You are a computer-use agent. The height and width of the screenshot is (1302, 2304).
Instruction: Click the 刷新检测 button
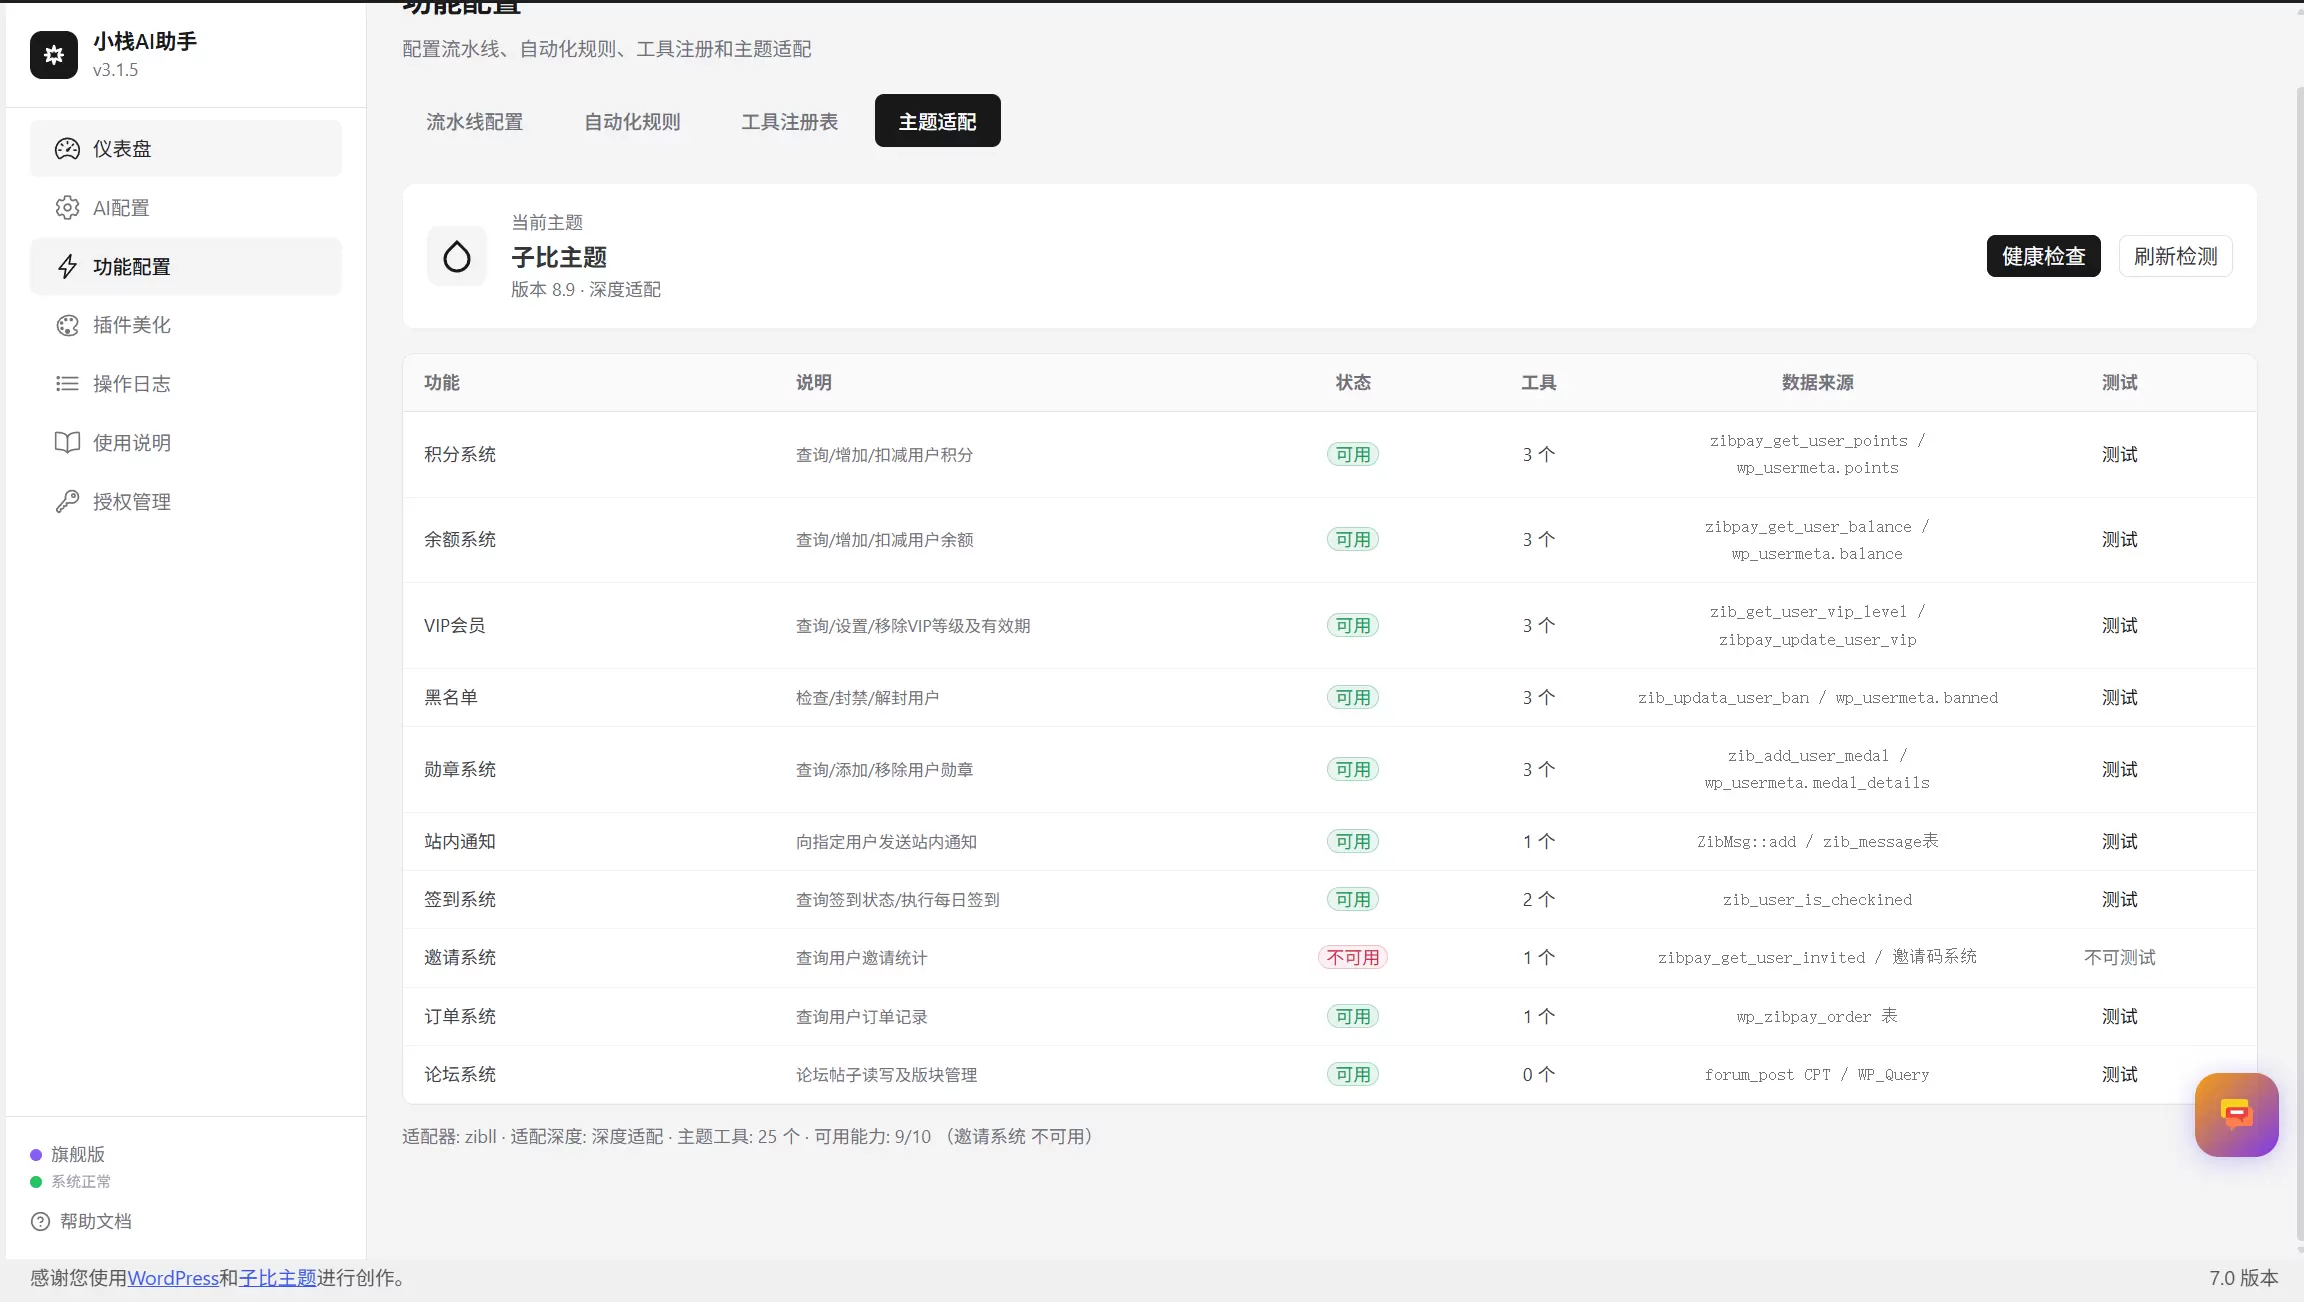pyautogui.click(x=2175, y=256)
